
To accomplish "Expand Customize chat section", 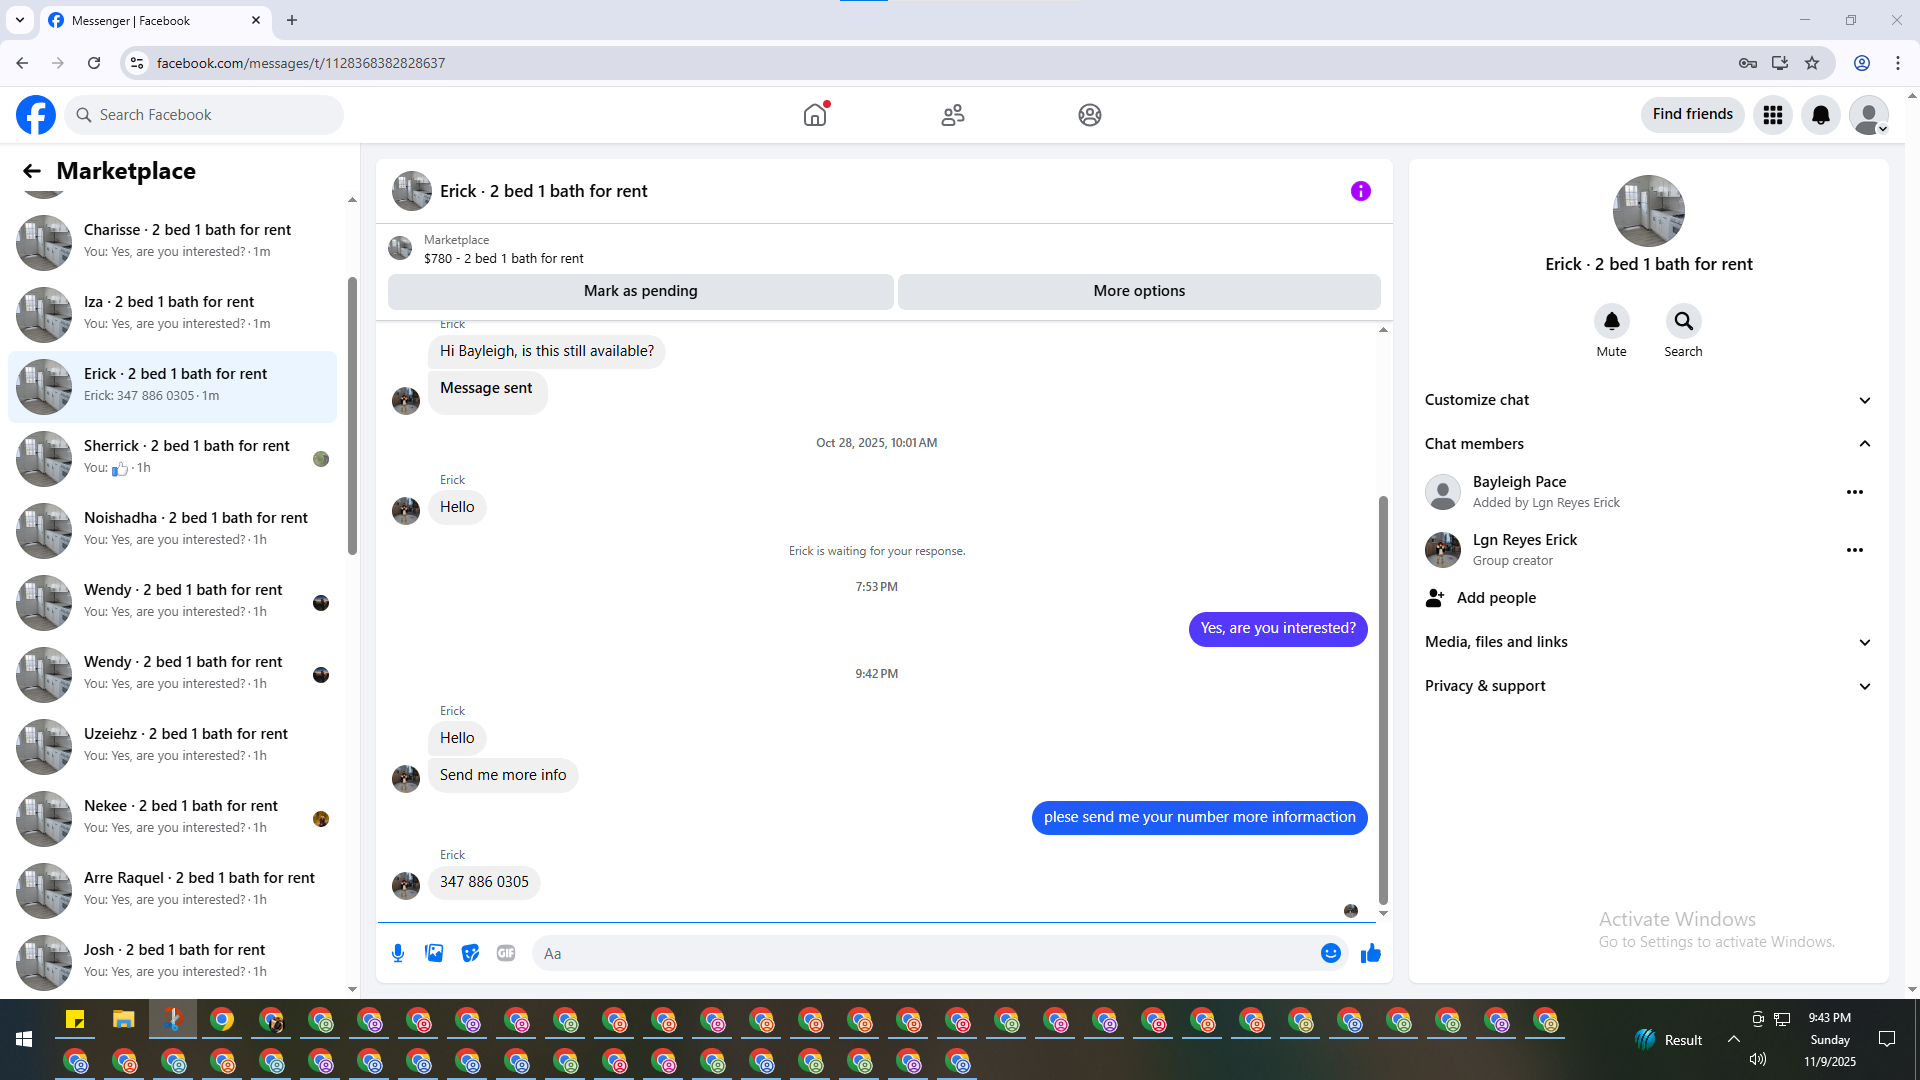I will coord(1648,400).
